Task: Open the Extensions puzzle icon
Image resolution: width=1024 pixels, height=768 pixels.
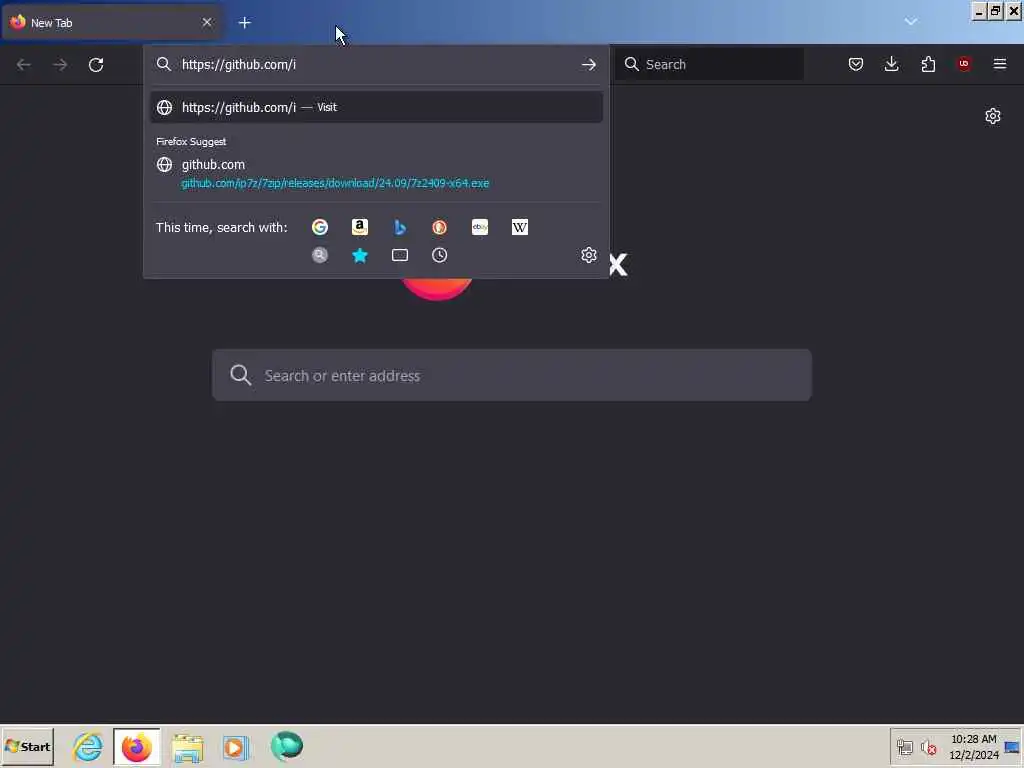Action: 928,64
